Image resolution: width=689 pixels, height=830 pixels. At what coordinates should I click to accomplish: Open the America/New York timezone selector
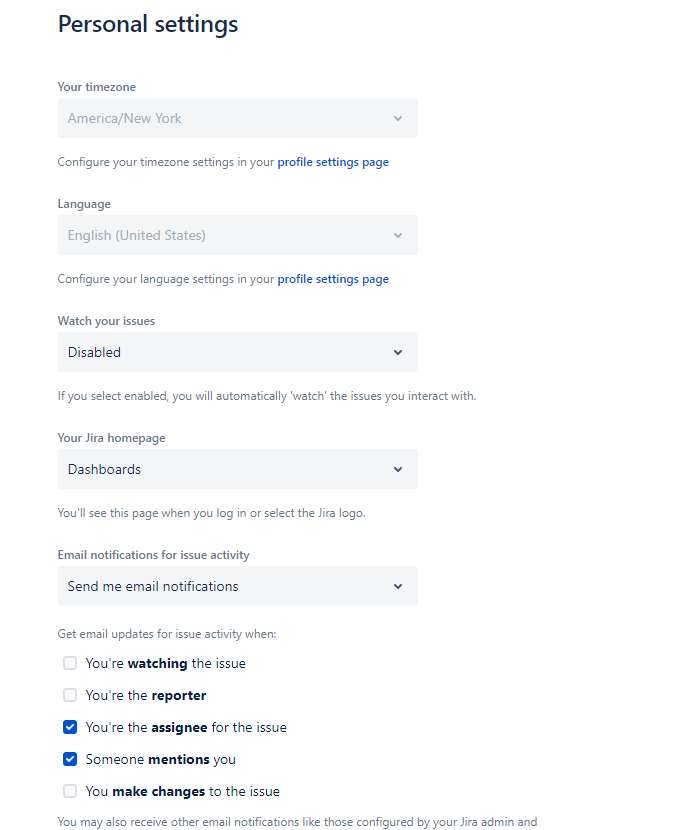(x=237, y=118)
